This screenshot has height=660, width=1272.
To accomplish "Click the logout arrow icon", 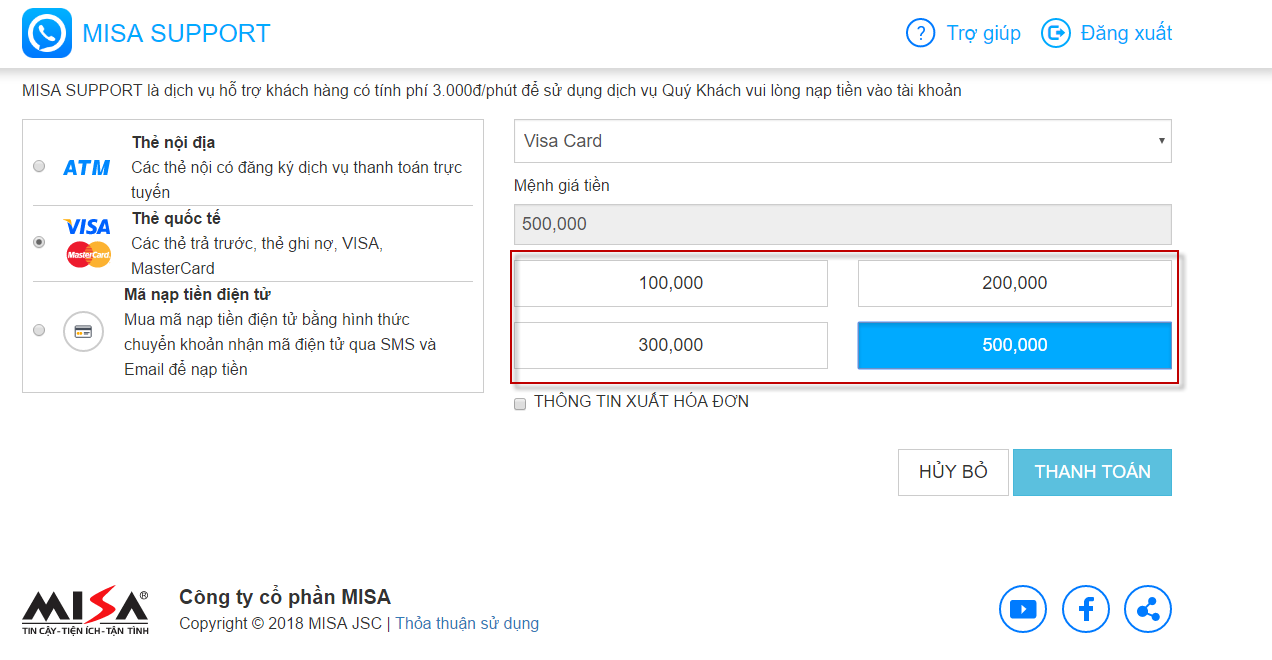I will tap(1056, 33).
